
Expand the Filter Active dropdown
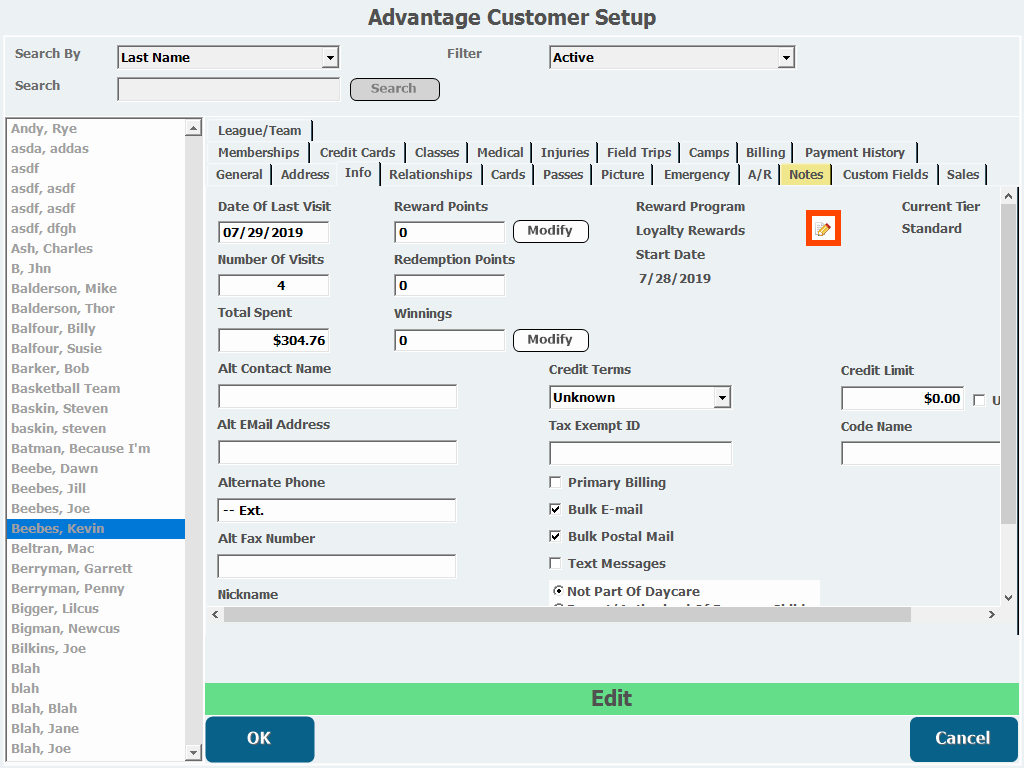click(x=786, y=58)
